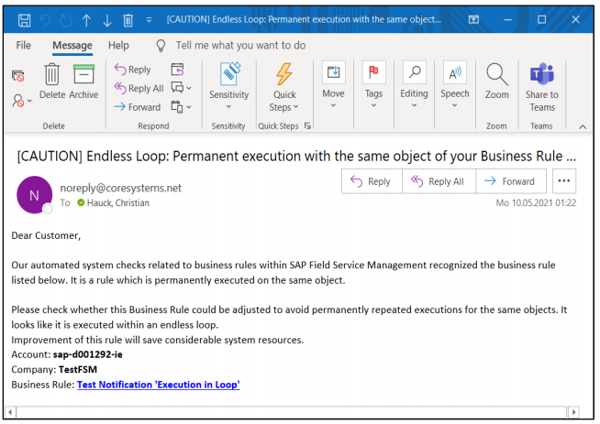The height and width of the screenshot is (424, 600).
Task: Click the Undo icon in the title bar
Action: (45, 20)
